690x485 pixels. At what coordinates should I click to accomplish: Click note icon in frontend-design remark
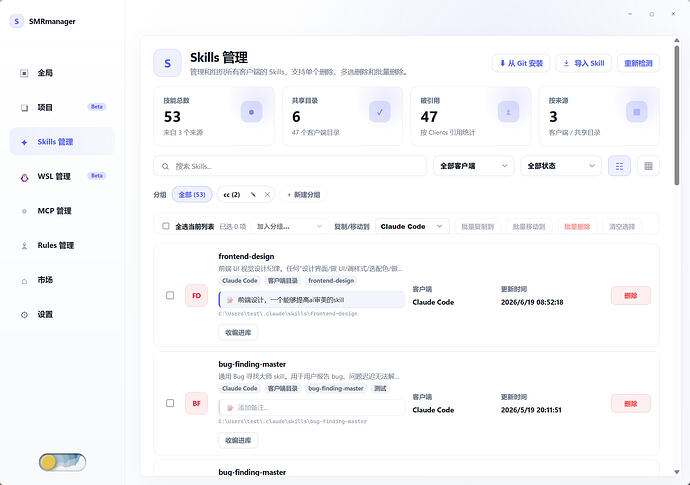point(230,300)
